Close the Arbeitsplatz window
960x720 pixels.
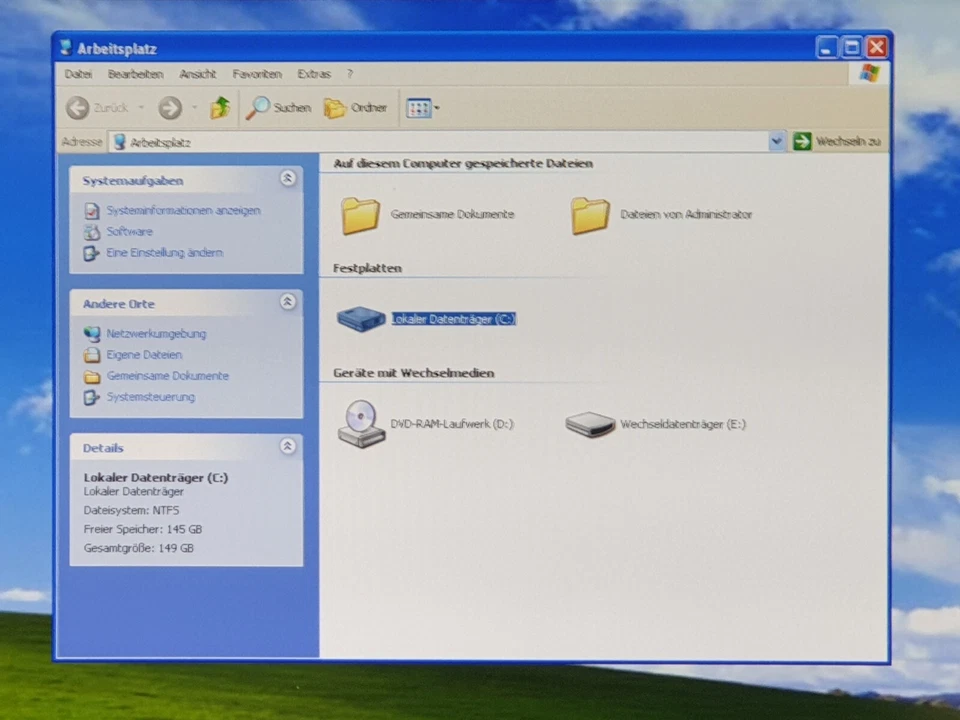[877, 47]
